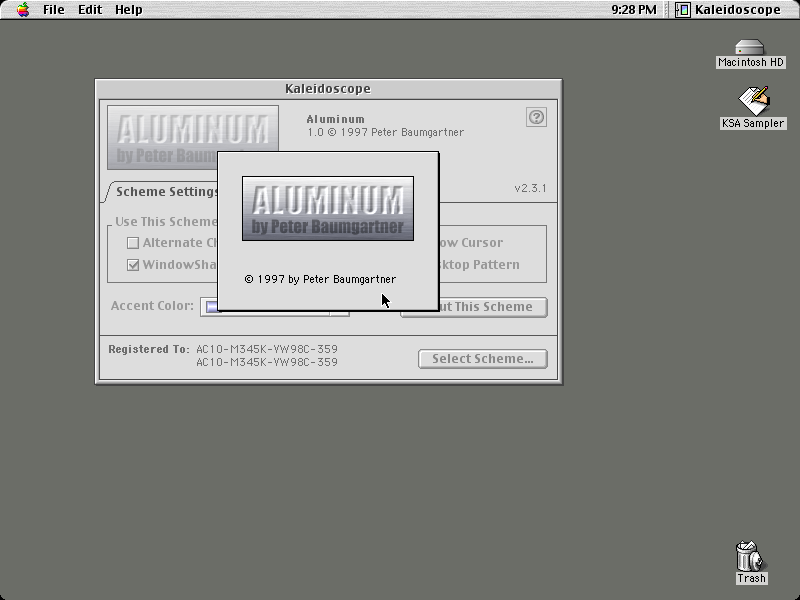Screen dimensions: 800x600
Task: Switch to the Scheme Settings tab
Action: tap(166, 192)
